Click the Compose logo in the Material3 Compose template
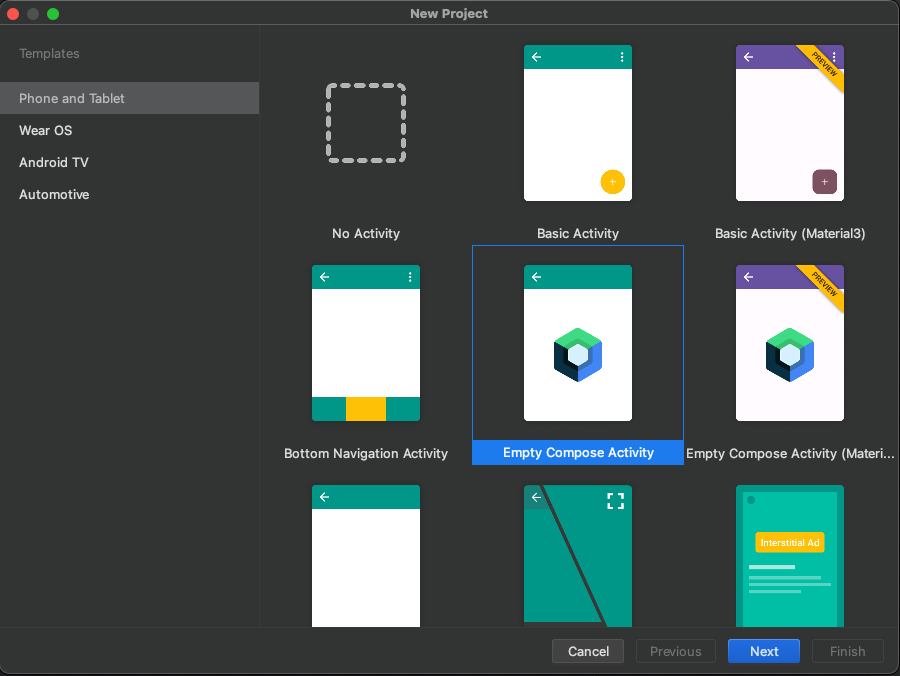Screen dimensions: 900x676 pyautogui.click(x=790, y=355)
